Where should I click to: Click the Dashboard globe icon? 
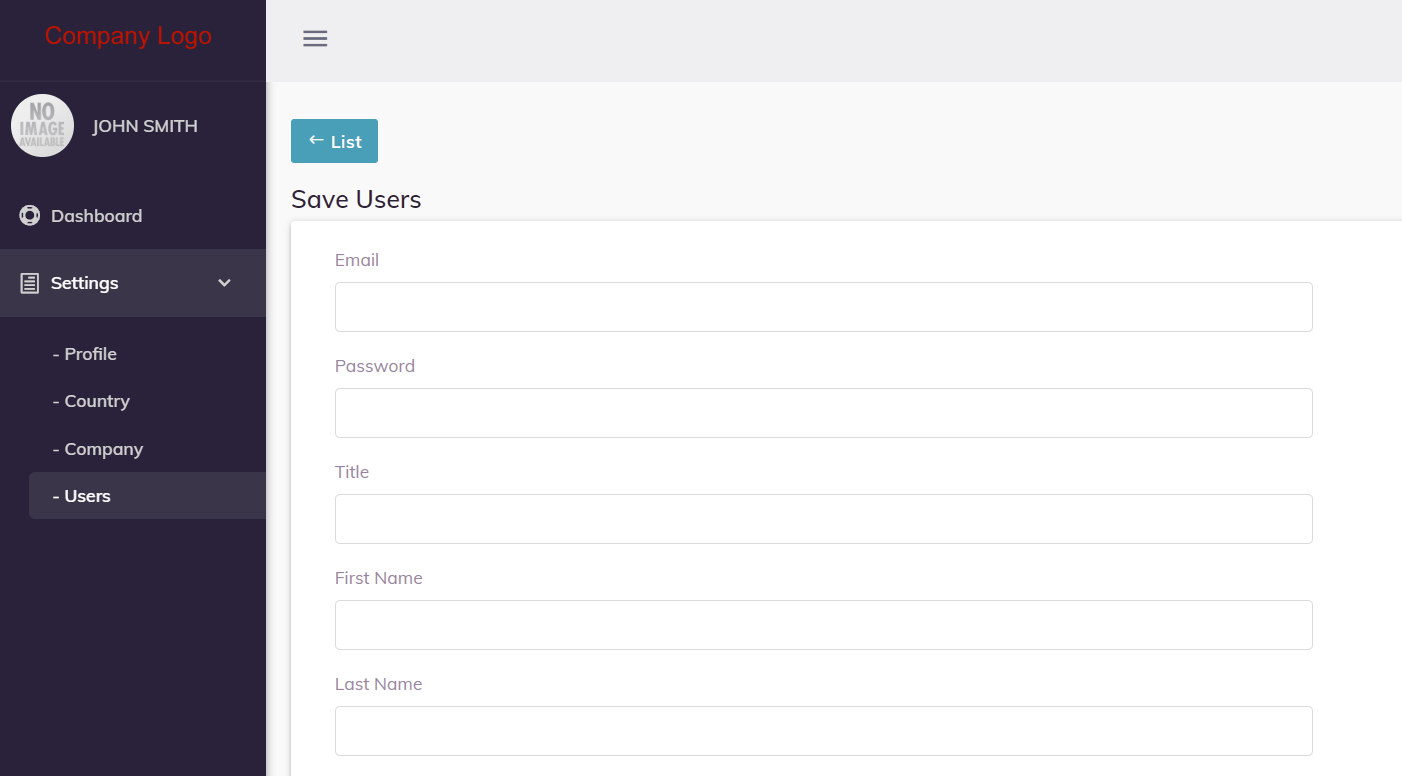click(29, 215)
